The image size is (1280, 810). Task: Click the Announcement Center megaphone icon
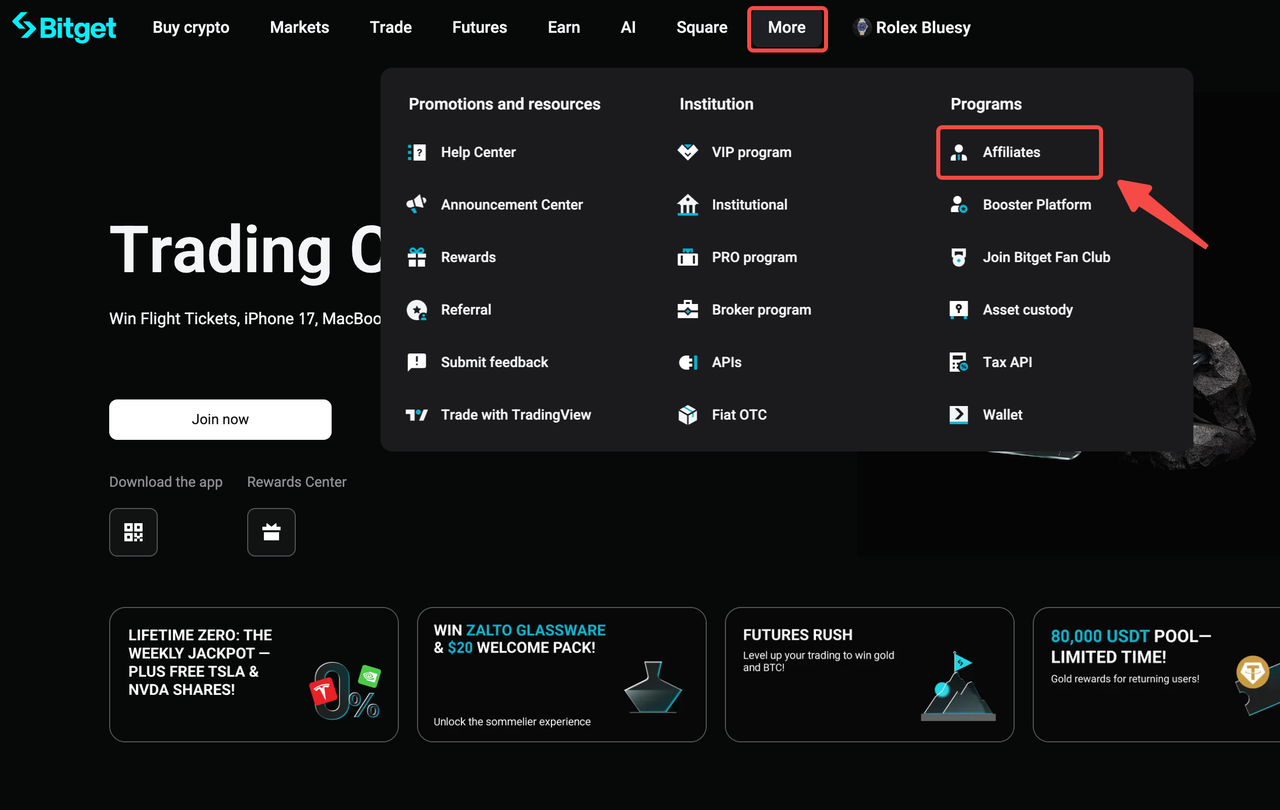pos(417,204)
